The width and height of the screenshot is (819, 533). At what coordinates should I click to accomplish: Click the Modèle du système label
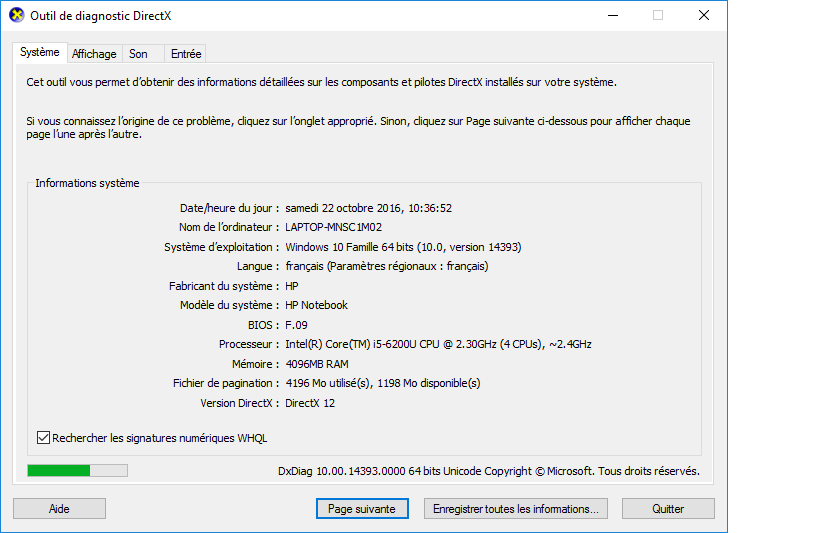pos(229,305)
